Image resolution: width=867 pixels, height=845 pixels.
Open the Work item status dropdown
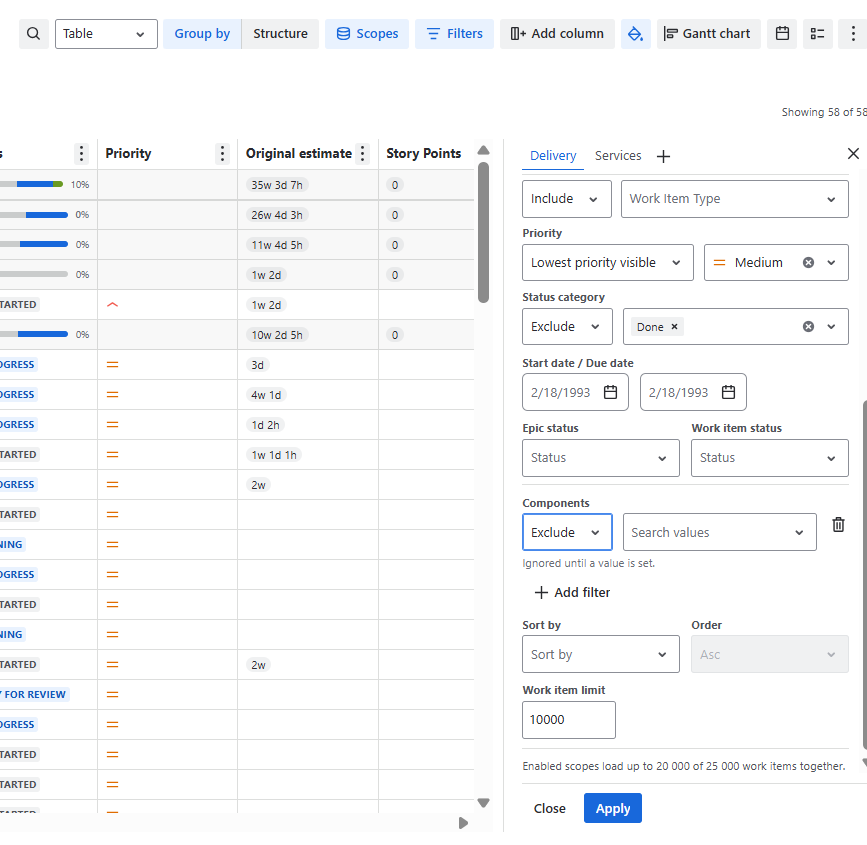tap(770, 458)
